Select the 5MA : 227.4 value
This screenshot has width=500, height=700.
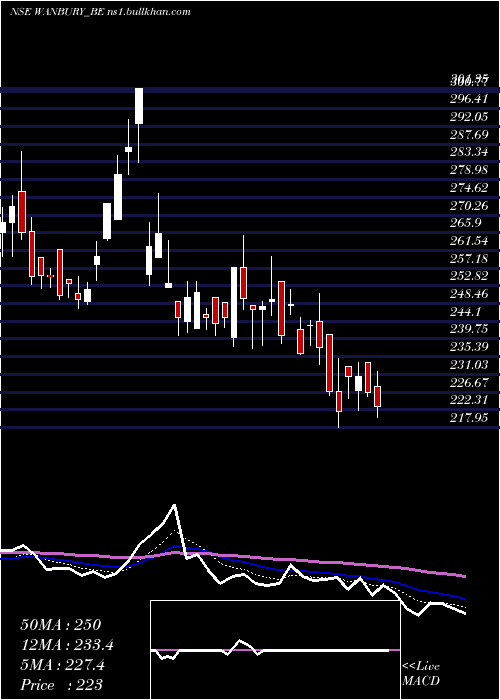click(x=62, y=665)
